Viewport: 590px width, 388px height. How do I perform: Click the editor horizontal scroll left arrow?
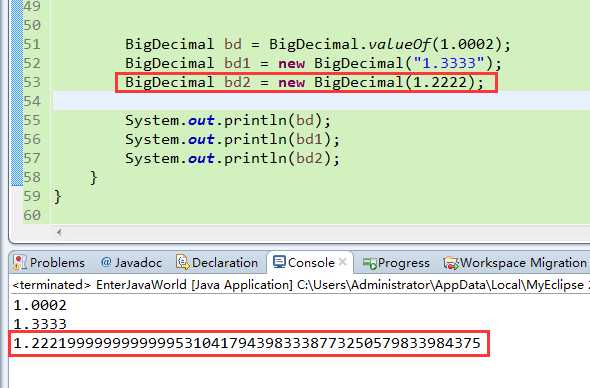tap(59, 232)
